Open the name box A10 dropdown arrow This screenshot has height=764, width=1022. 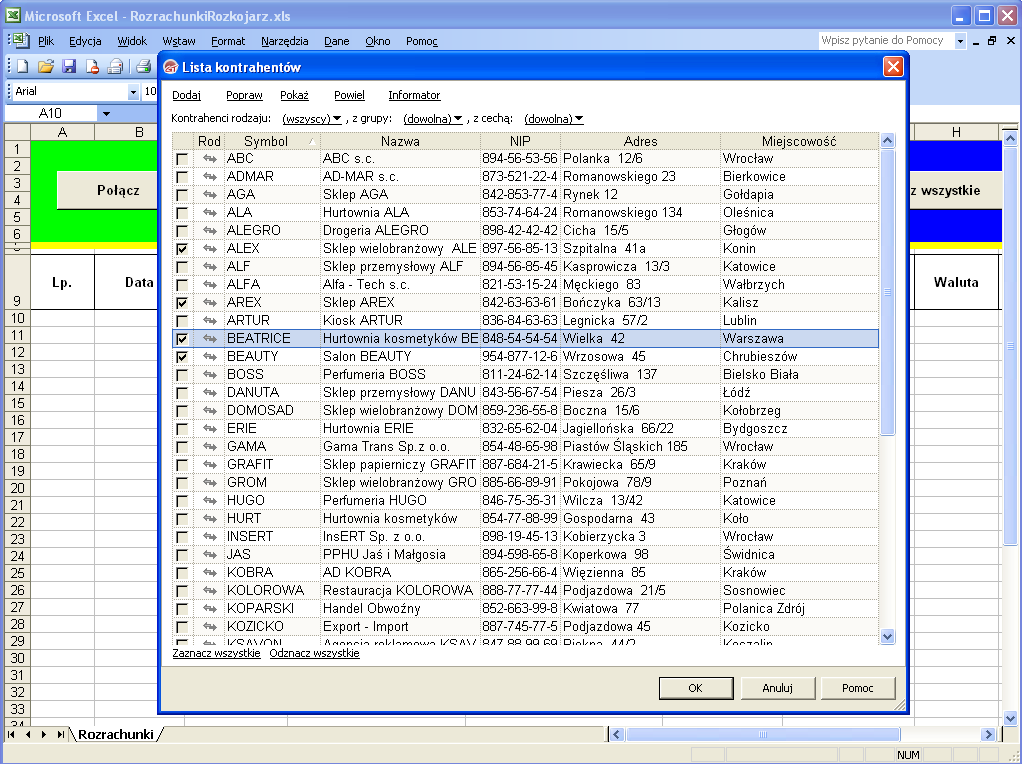pos(105,113)
